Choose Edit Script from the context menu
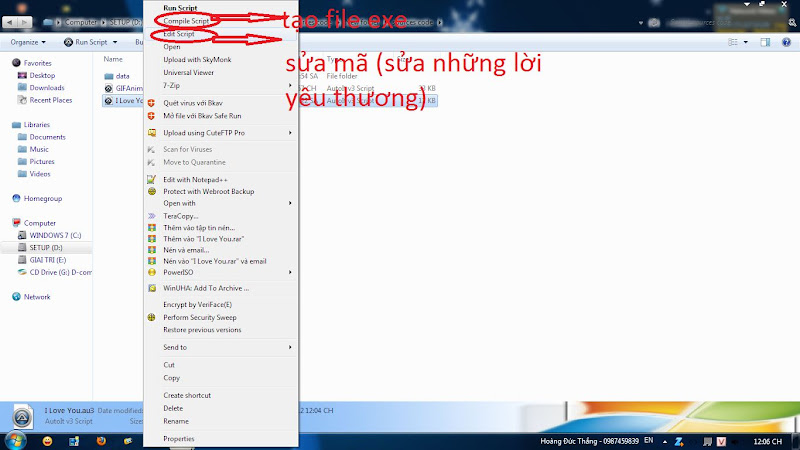800x450 pixels. tap(179, 34)
